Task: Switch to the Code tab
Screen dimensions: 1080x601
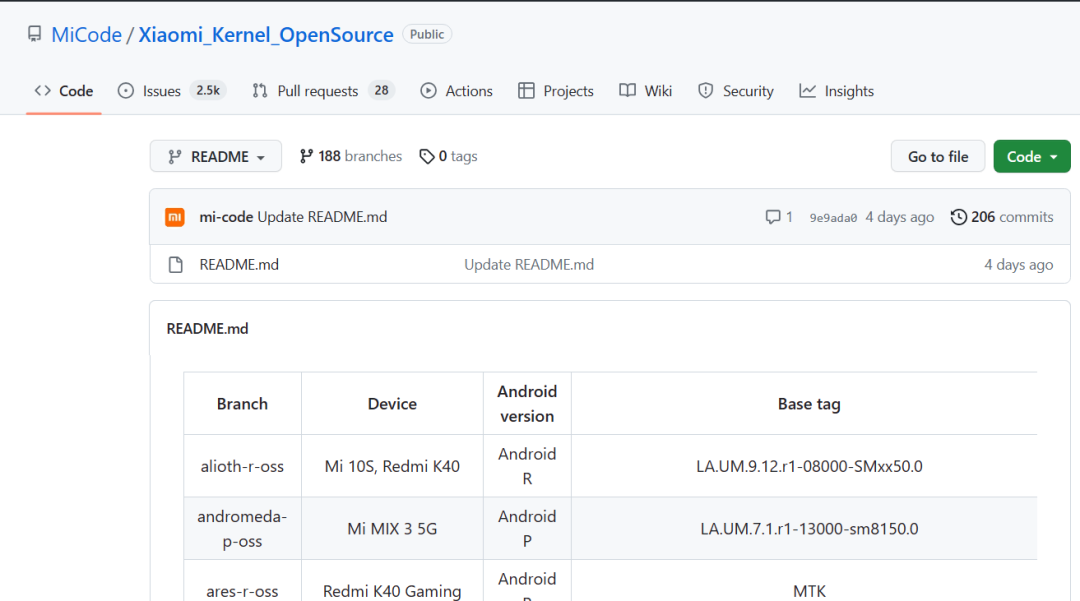Action: [63, 91]
